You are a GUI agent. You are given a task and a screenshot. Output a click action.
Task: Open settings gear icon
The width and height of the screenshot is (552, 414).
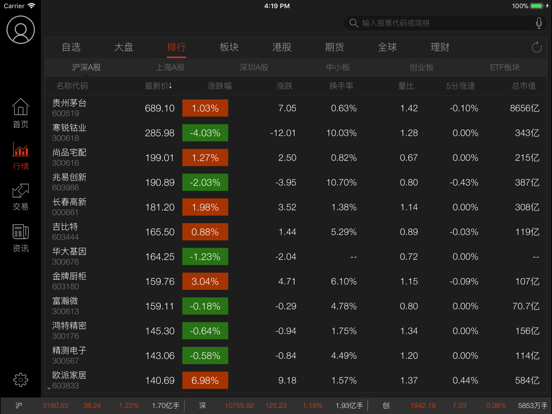[20, 380]
